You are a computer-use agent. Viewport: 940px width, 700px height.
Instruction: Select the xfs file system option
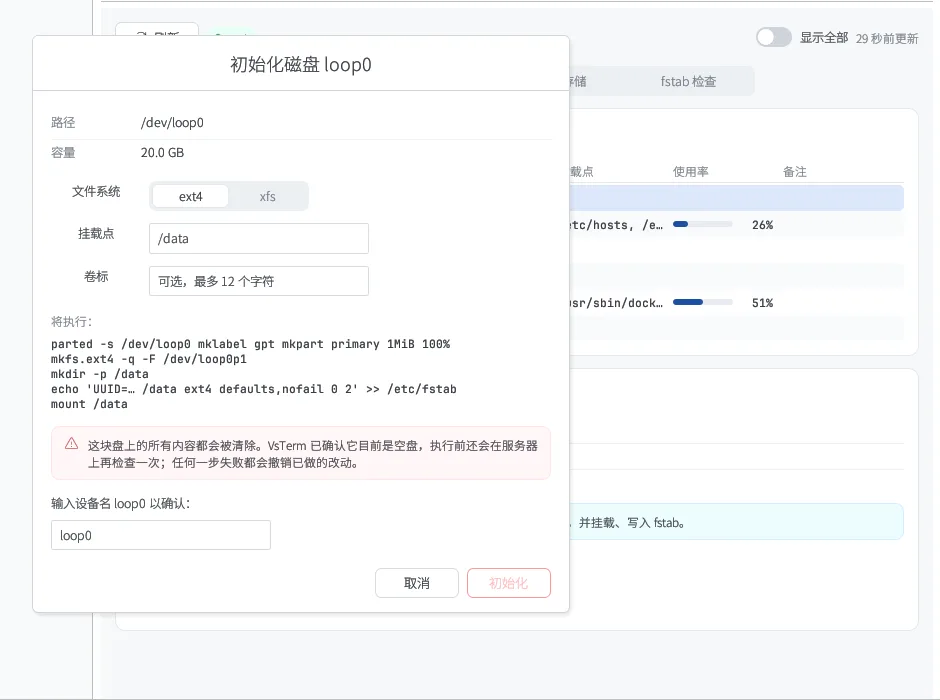click(267, 197)
